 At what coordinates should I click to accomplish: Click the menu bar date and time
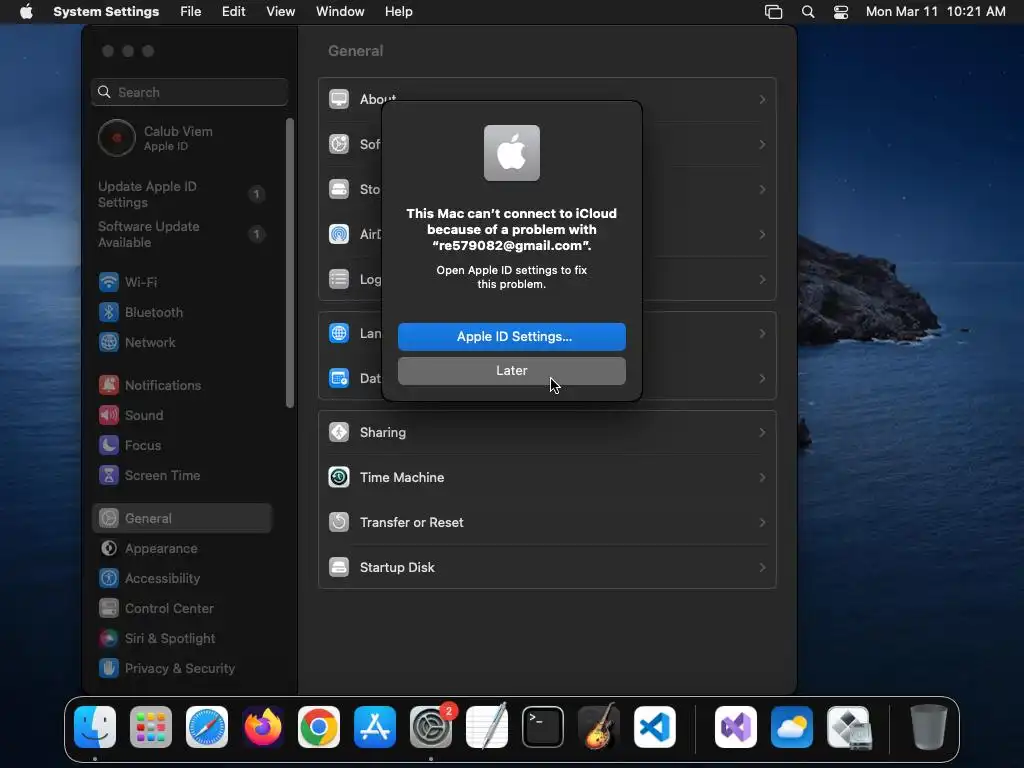[x=935, y=12]
